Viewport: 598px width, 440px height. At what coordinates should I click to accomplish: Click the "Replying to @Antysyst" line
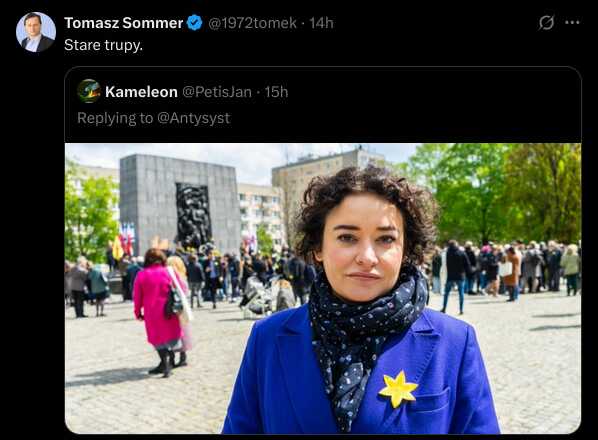(154, 118)
